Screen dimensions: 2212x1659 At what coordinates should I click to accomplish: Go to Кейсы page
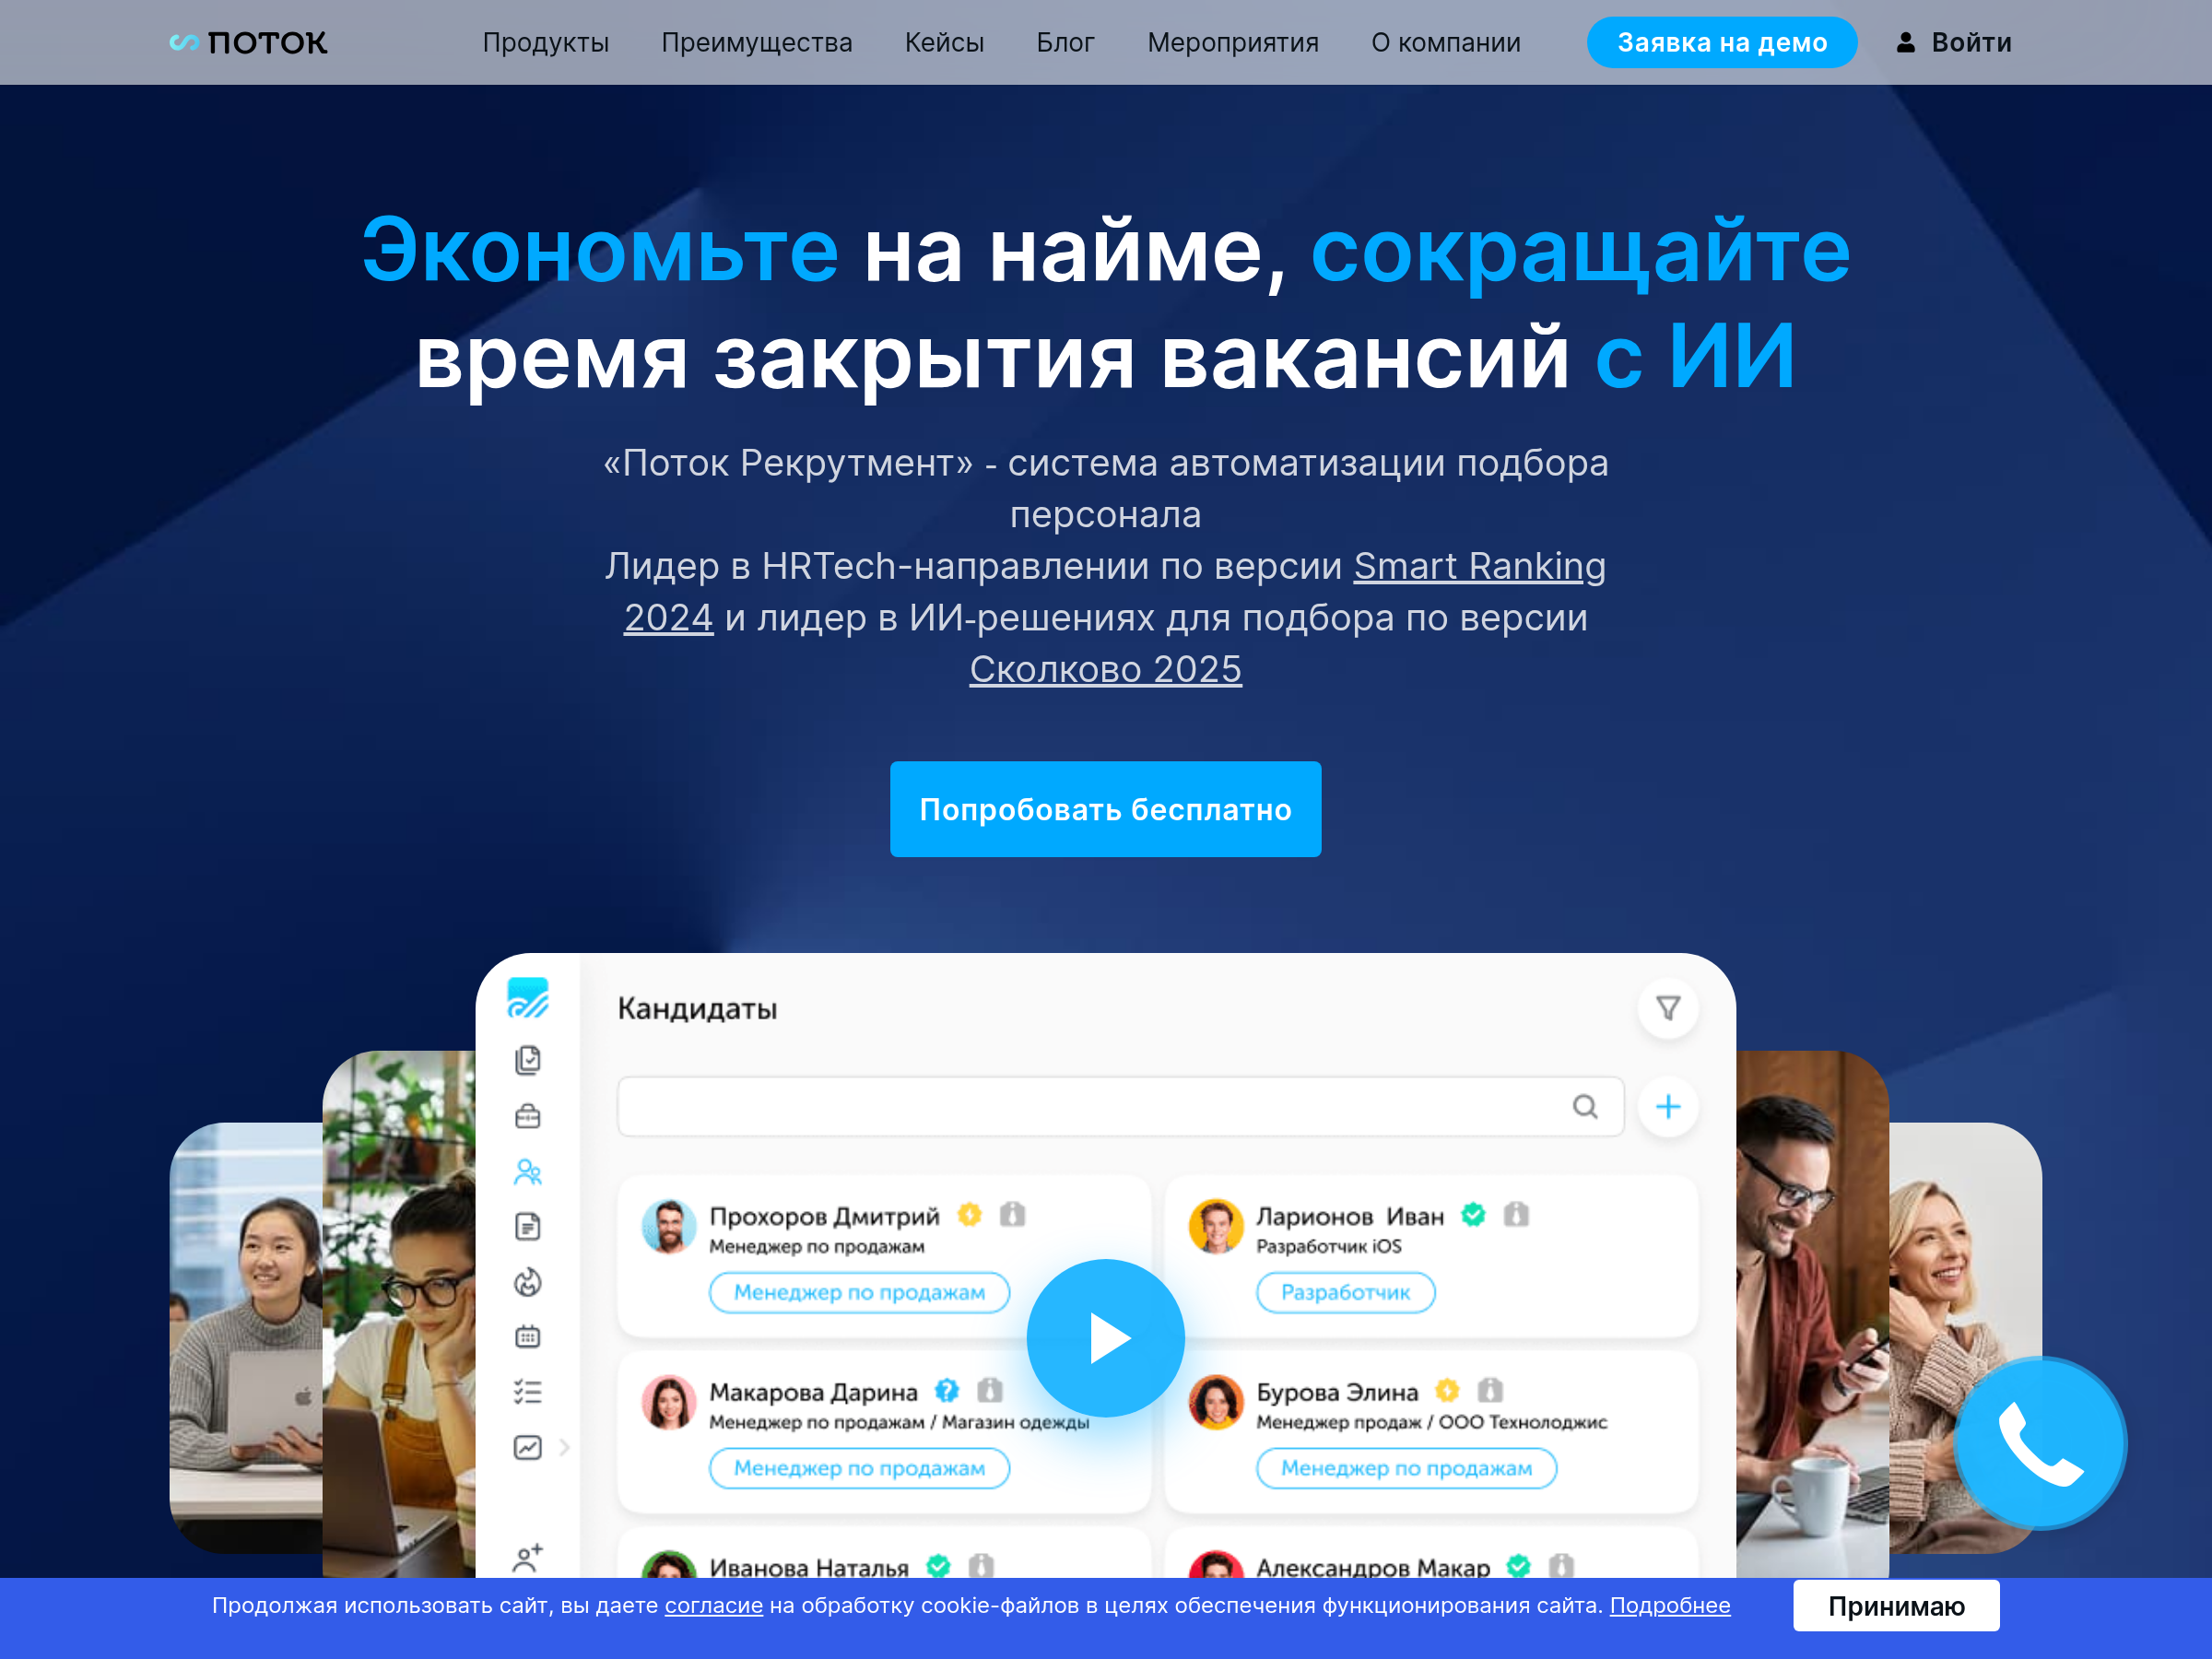click(x=944, y=43)
